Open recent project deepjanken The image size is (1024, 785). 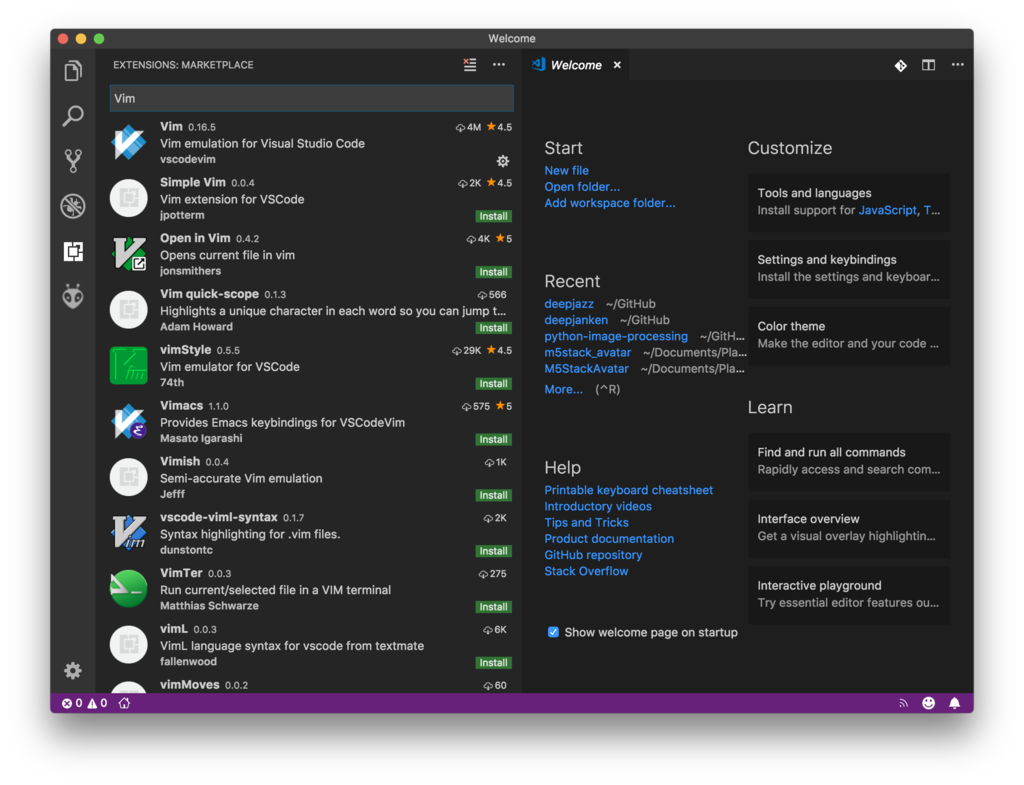point(576,320)
